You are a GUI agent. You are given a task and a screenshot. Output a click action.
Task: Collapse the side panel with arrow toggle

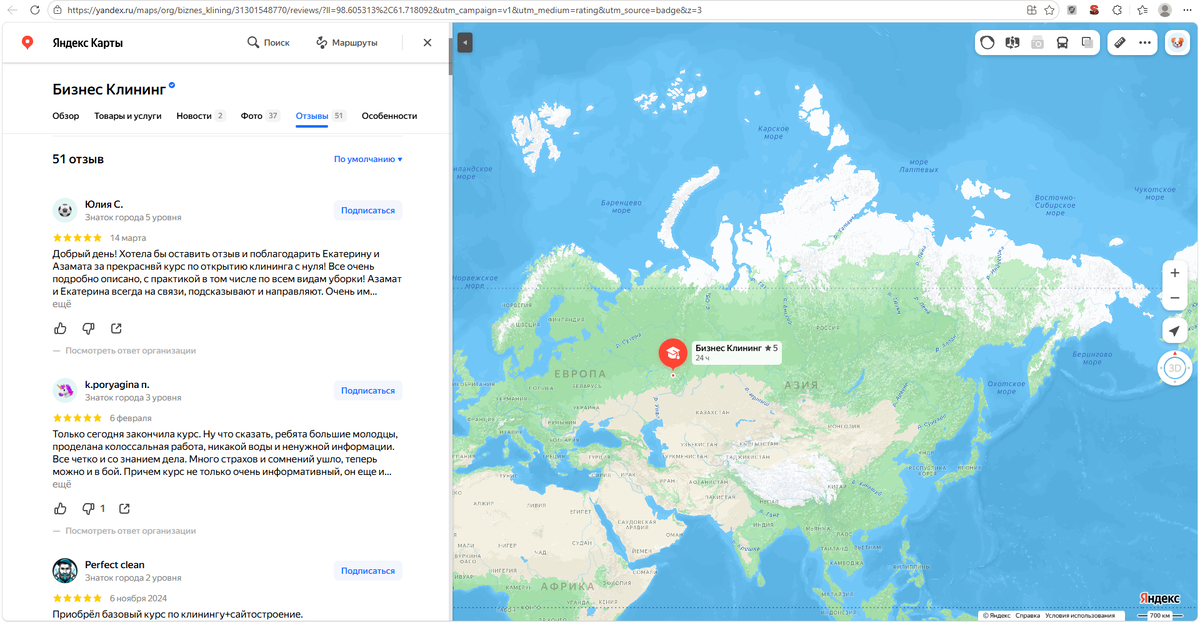point(464,43)
